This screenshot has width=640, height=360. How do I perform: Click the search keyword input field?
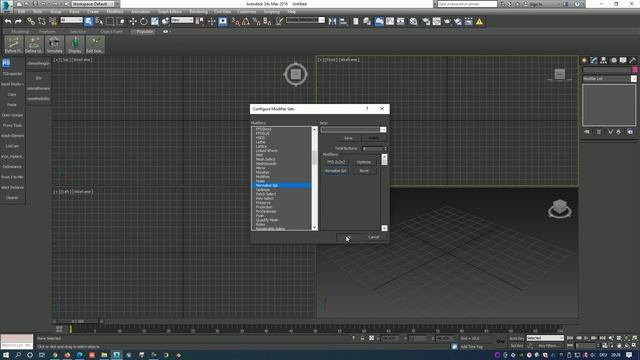pyautogui.click(x=467, y=4)
